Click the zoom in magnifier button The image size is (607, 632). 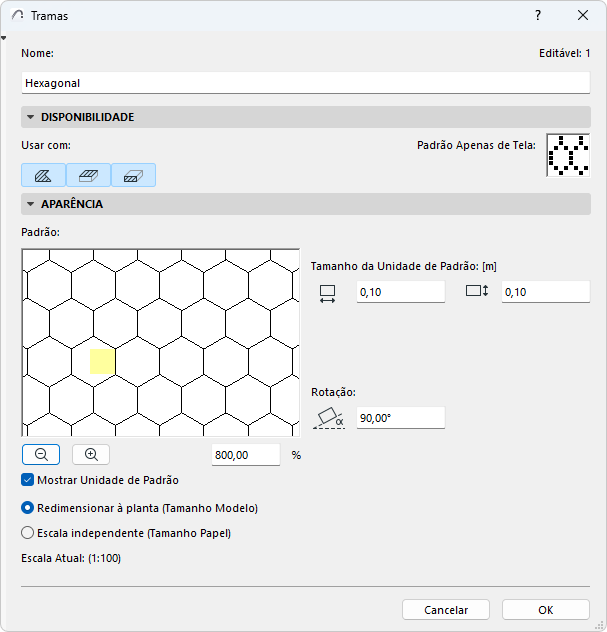91,455
